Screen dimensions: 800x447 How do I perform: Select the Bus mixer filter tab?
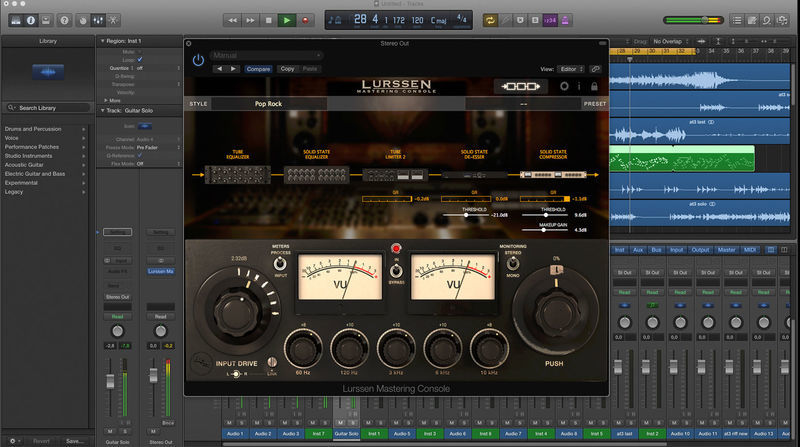656,250
